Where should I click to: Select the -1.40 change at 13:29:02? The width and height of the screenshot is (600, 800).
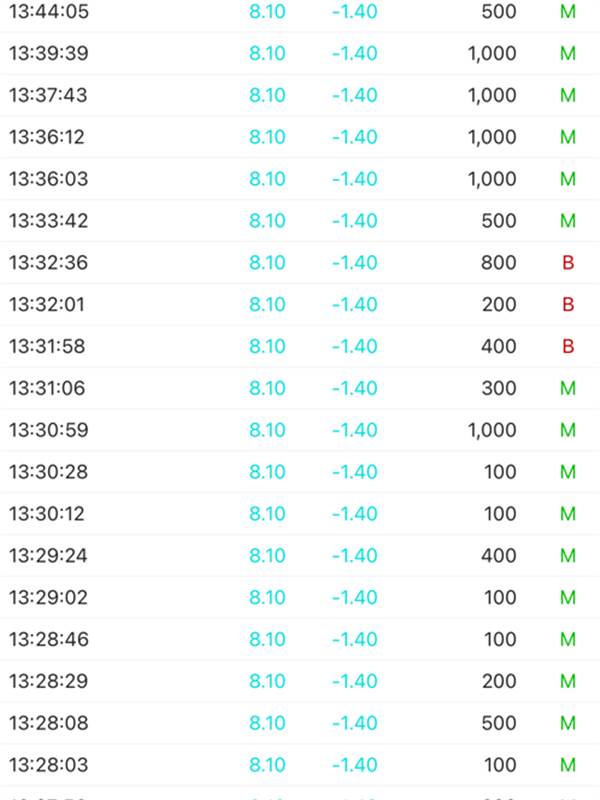(355, 598)
